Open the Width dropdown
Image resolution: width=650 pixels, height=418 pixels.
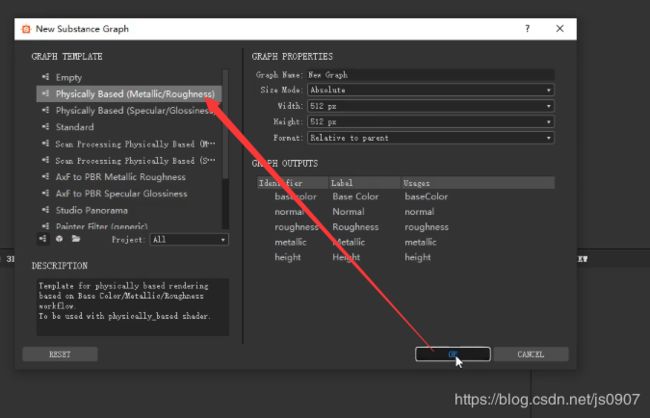431,106
